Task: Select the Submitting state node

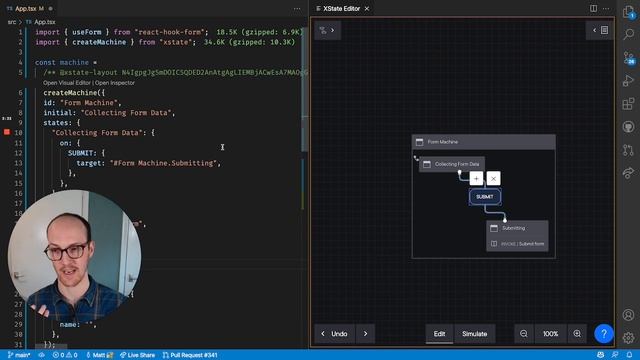Action: click(517, 228)
